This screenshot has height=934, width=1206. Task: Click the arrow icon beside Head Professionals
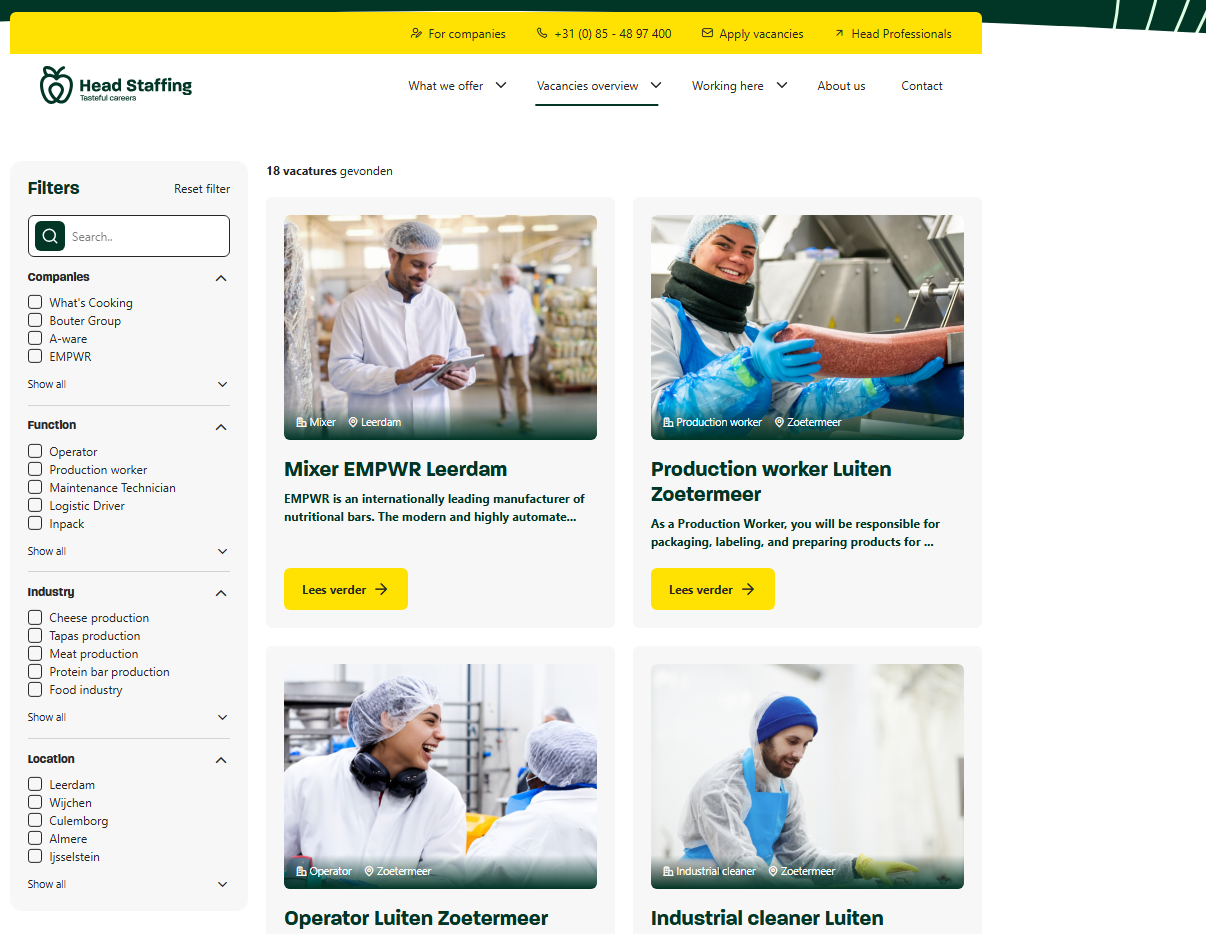(838, 33)
